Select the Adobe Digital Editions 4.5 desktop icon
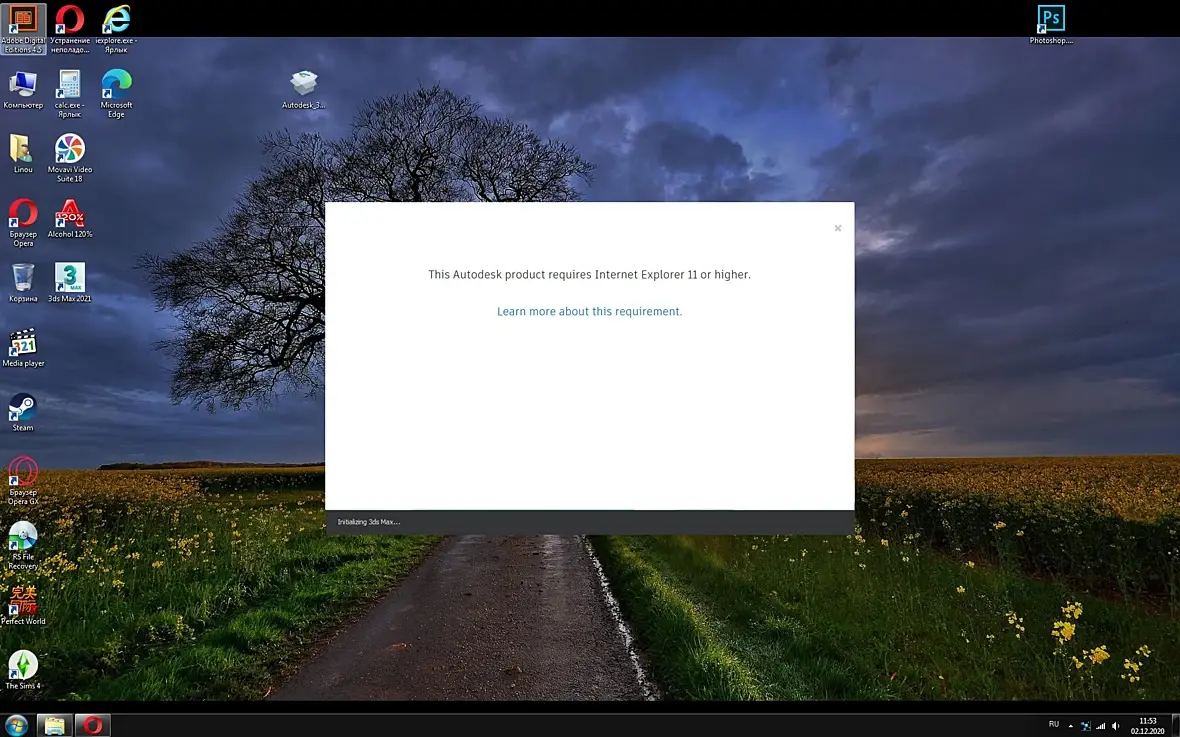This screenshot has width=1180, height=737. (x=23, y=29)
